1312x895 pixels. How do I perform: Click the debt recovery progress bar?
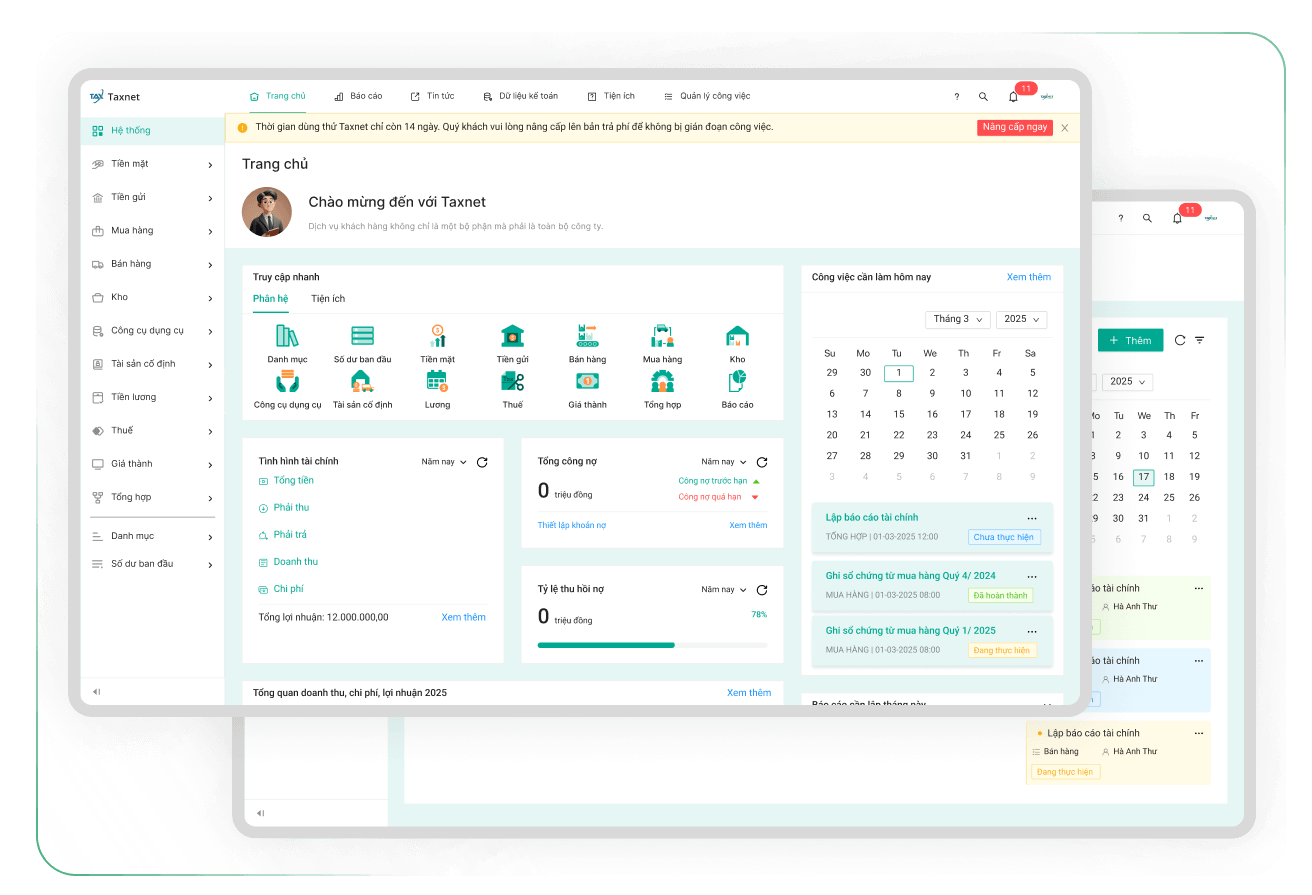pyautogui.click(x=653, y=645)
